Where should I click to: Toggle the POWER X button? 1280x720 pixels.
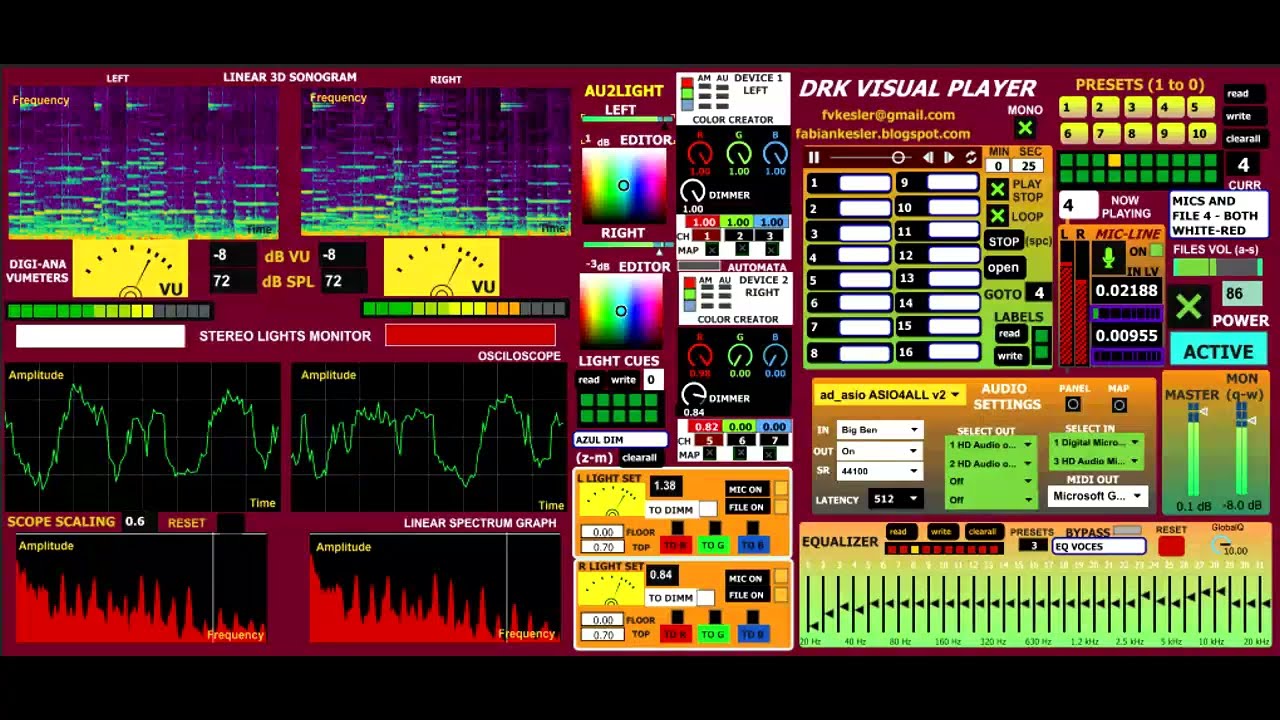click(x=1189, y=307)
